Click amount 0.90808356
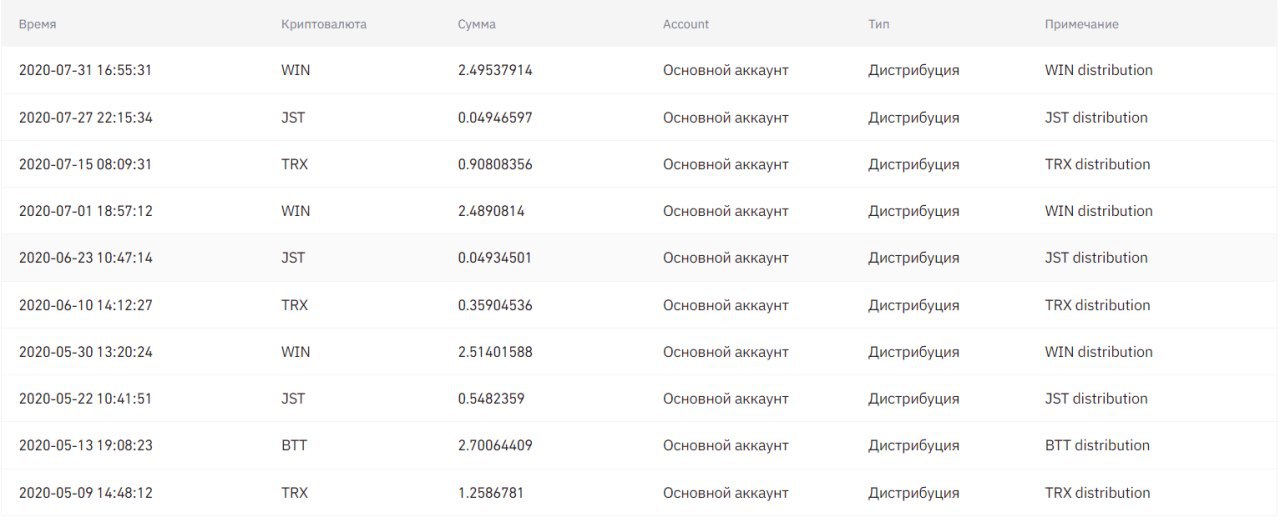The image size is (1280, 527). 495,164
